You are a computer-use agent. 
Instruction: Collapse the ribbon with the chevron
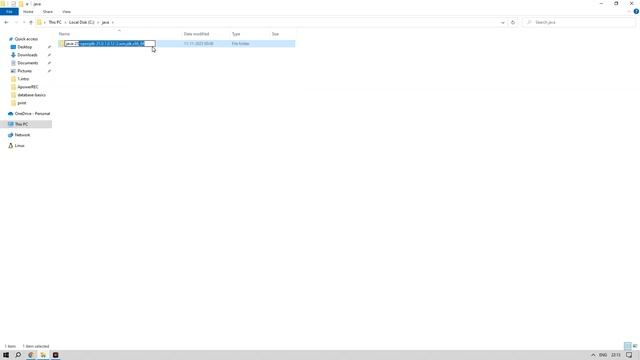pos(629,11)
